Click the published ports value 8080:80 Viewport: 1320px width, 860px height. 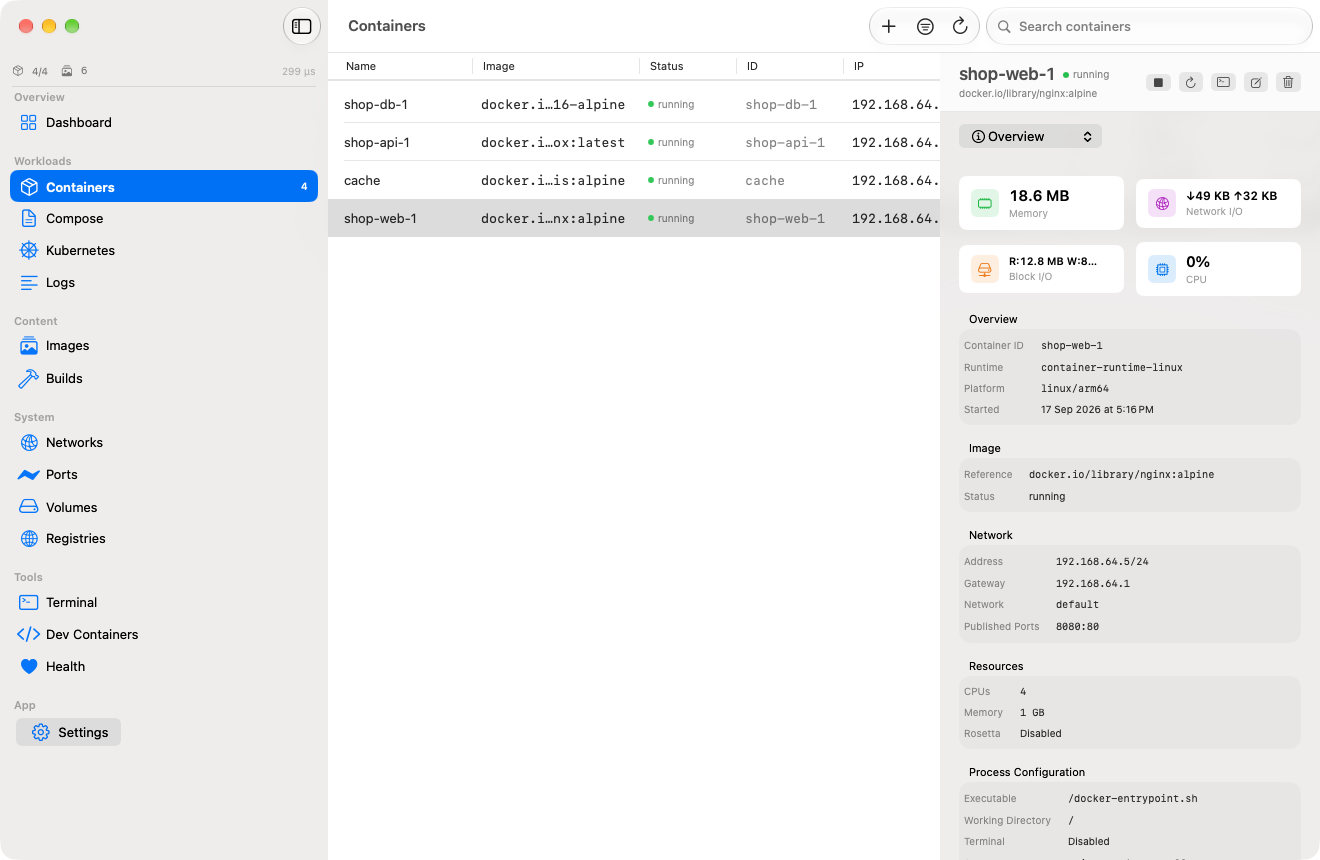[x=1078, y=627]
